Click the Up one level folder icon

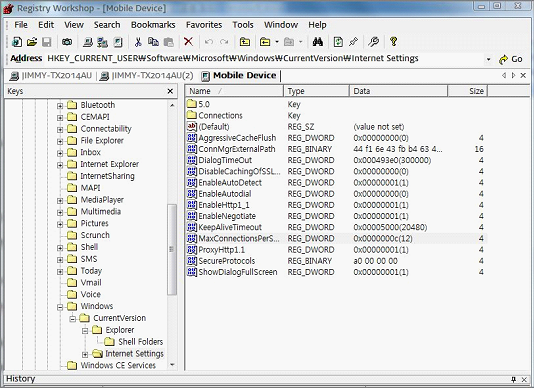click(245, 42)
